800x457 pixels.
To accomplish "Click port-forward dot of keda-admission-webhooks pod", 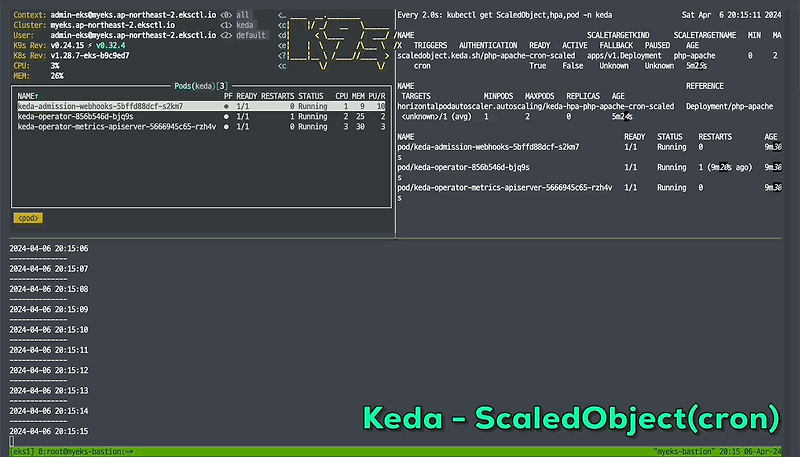I will [x=226, y=107].
